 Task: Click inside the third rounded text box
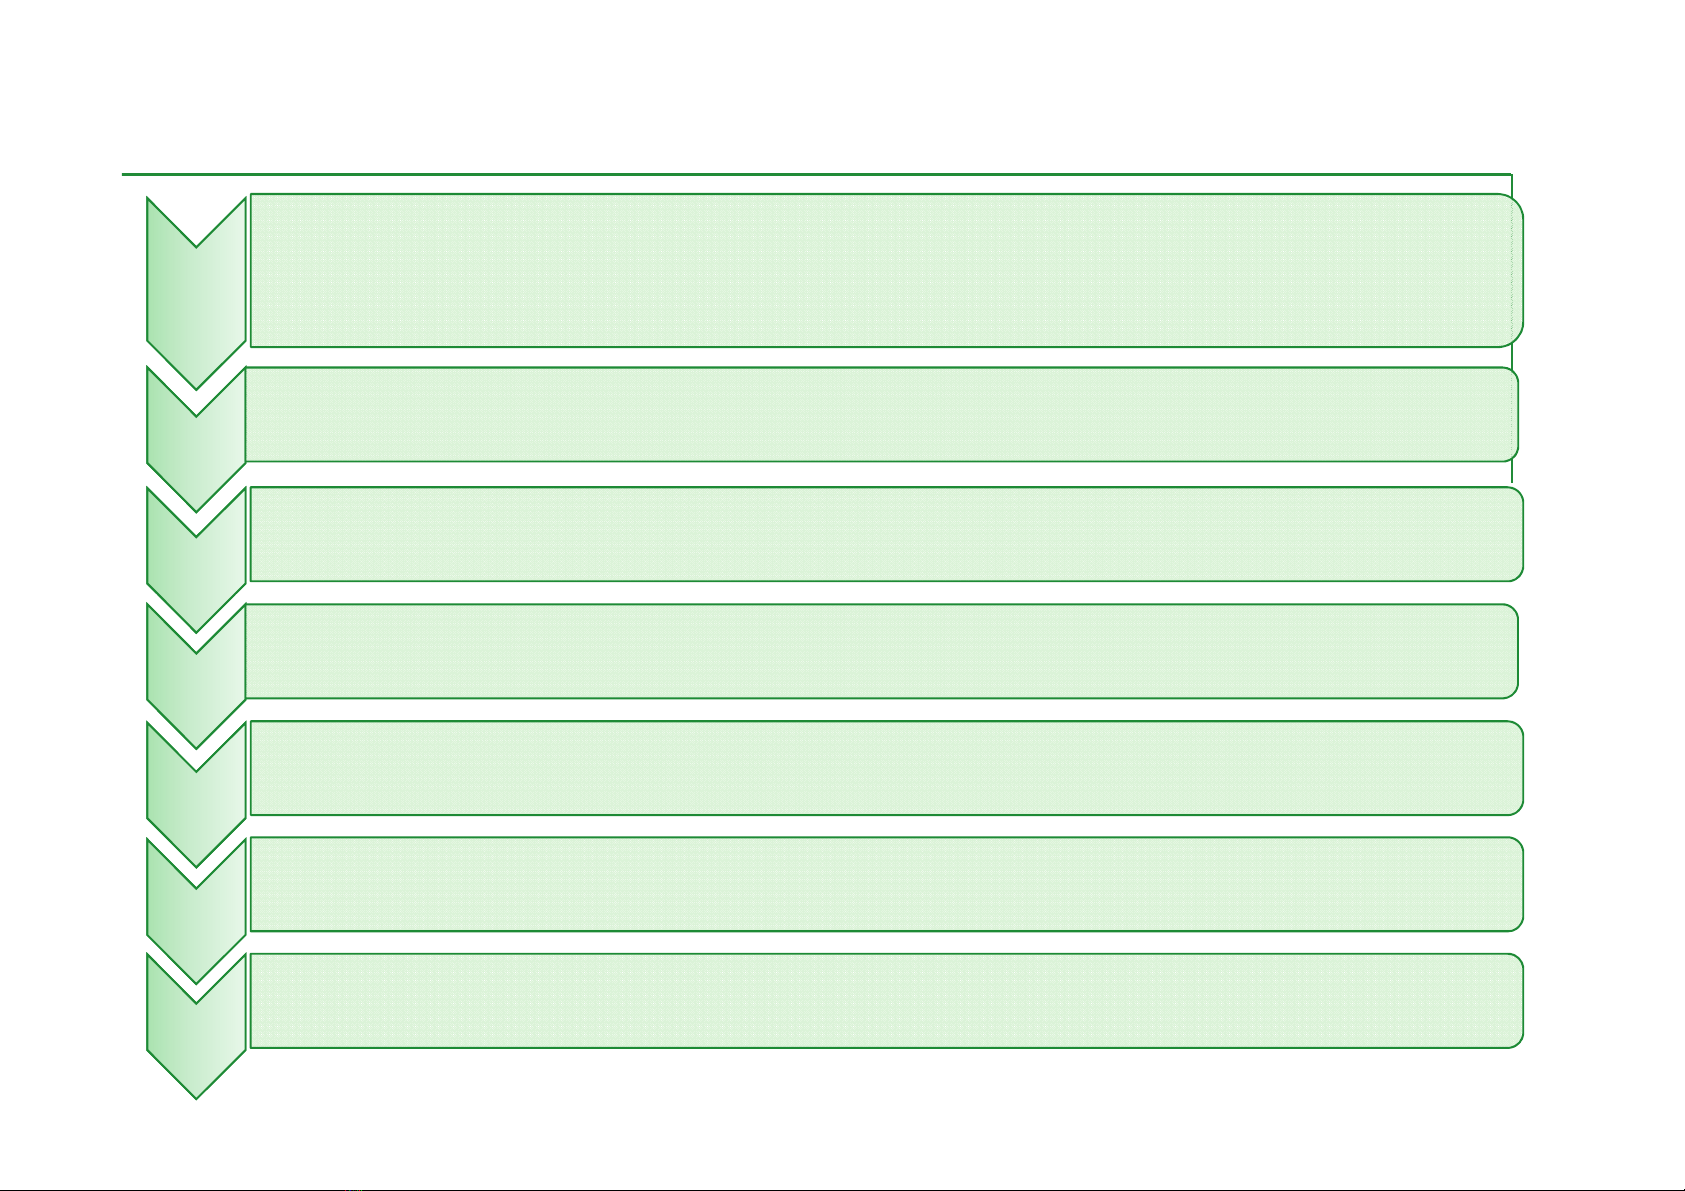885,534
